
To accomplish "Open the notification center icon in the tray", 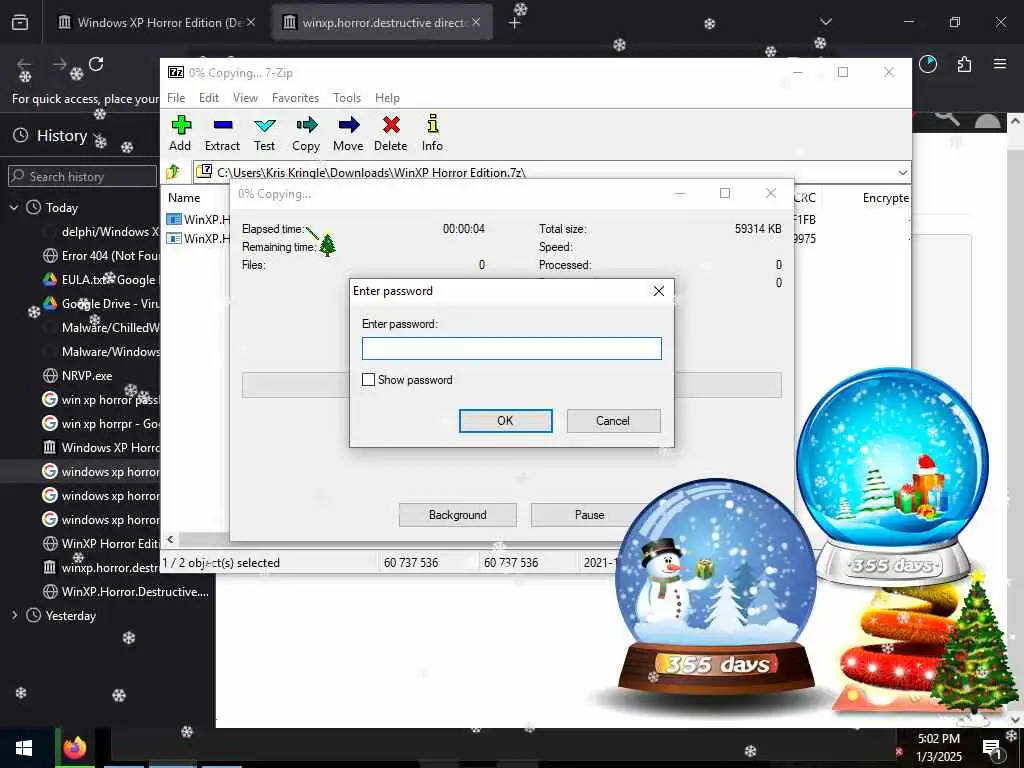I will click(x=993, y=749).
